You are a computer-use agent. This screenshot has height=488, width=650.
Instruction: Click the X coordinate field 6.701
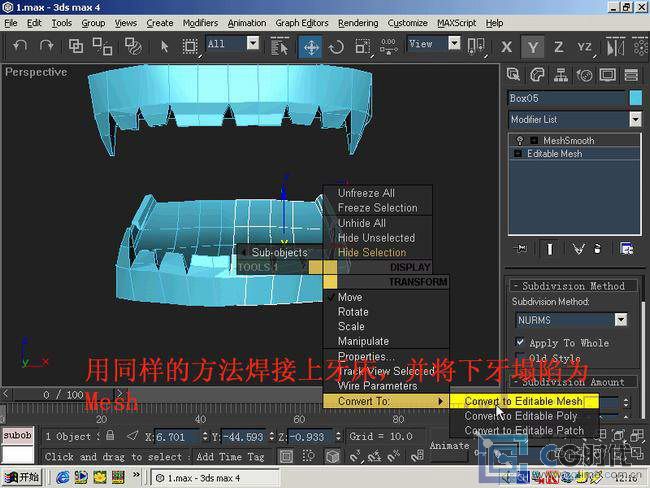pyautogui.click(x=176, y=436)
